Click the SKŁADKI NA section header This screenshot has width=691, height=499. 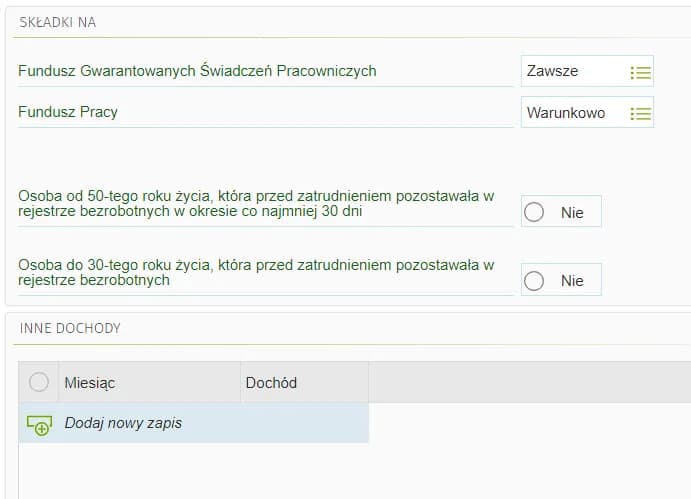[x=58, y=22]
